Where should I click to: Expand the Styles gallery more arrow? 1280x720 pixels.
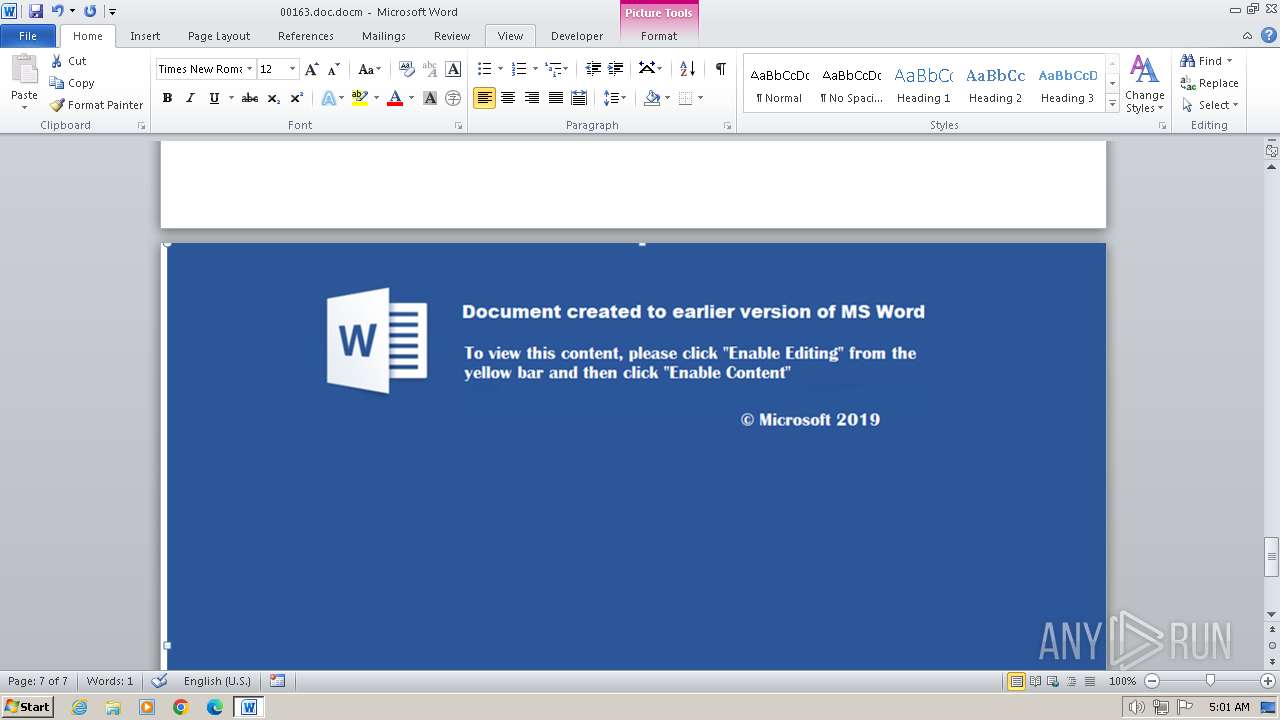point(1112,104)
